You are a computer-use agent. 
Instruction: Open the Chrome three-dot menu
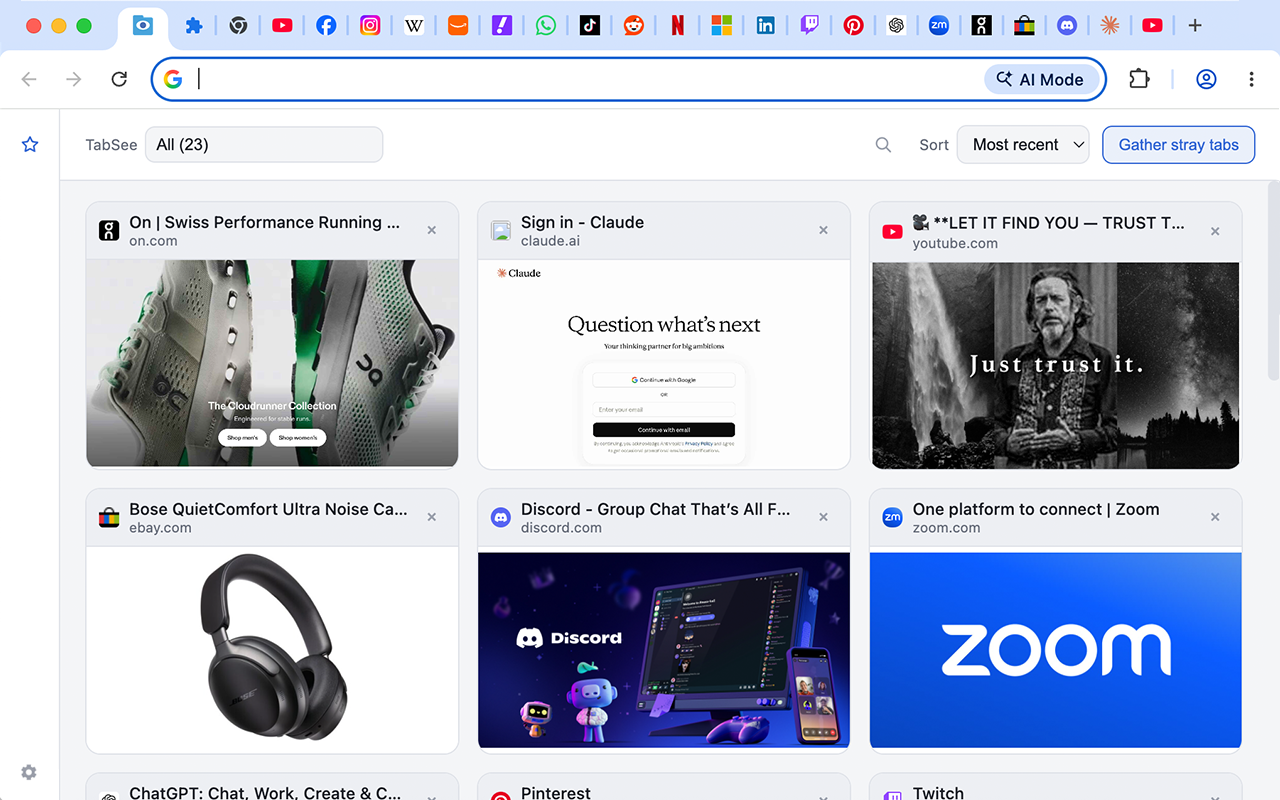click(x=1252, y=79)
